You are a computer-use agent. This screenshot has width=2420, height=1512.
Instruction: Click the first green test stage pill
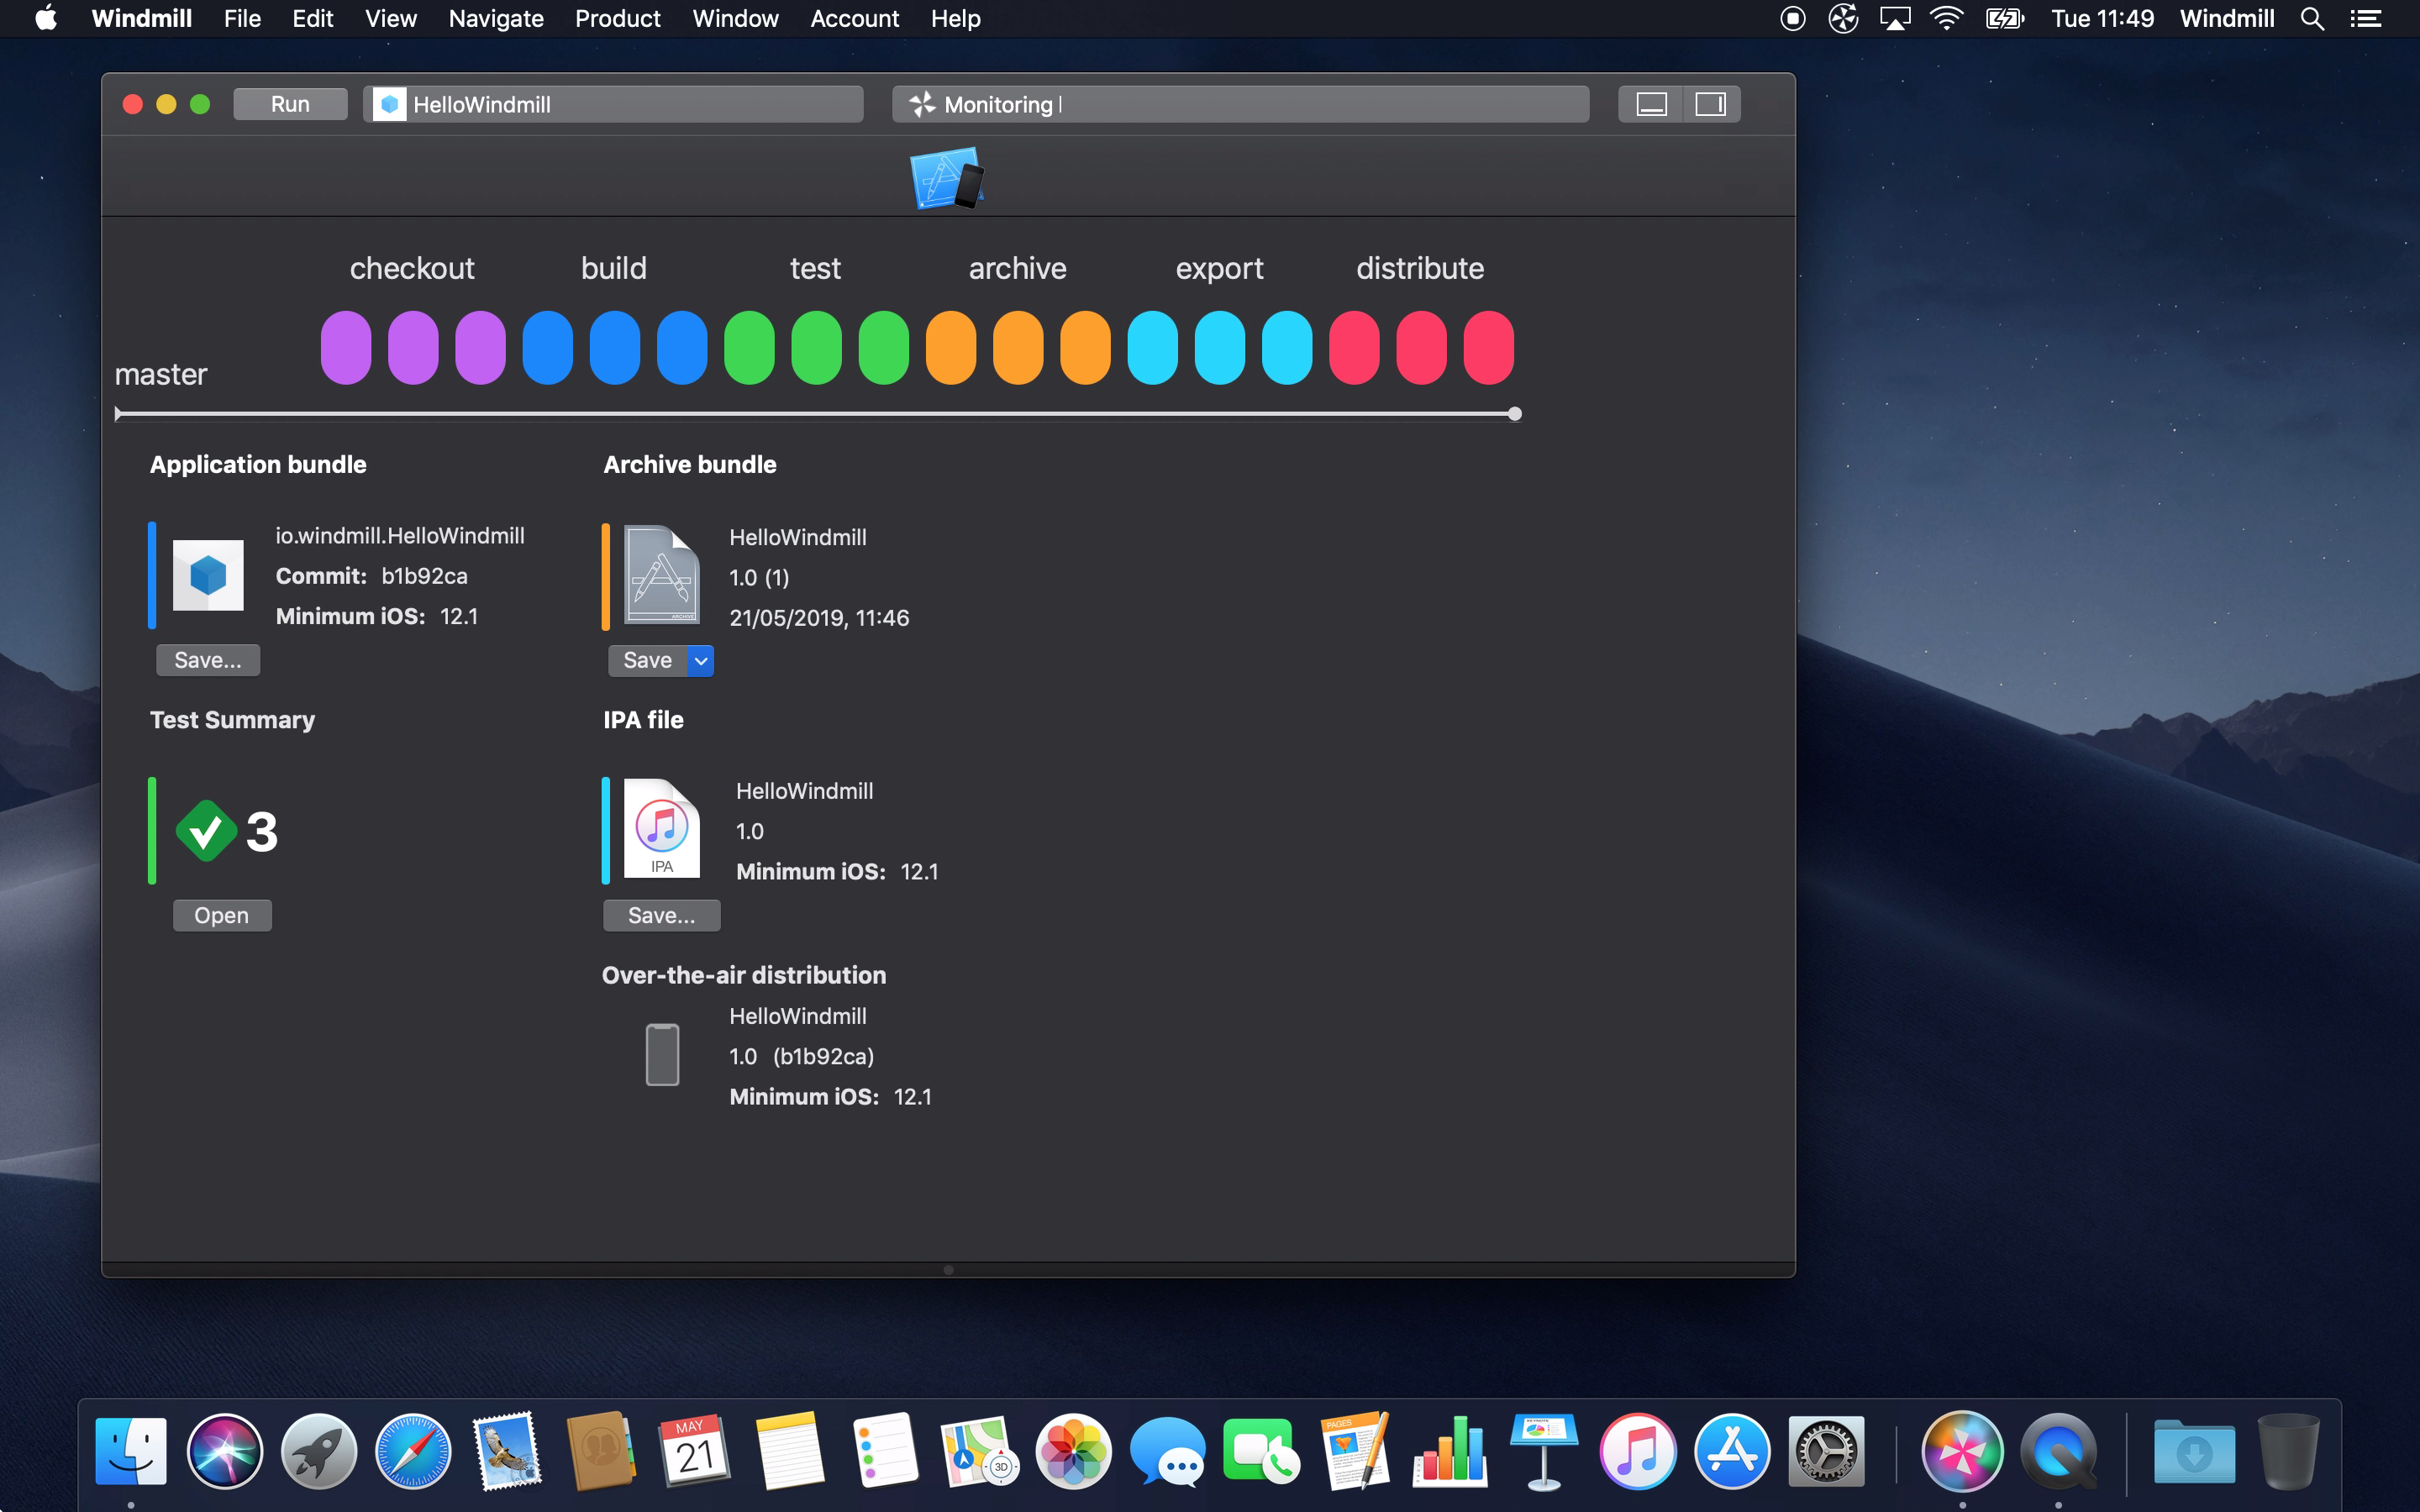click(x=749, y=347)
